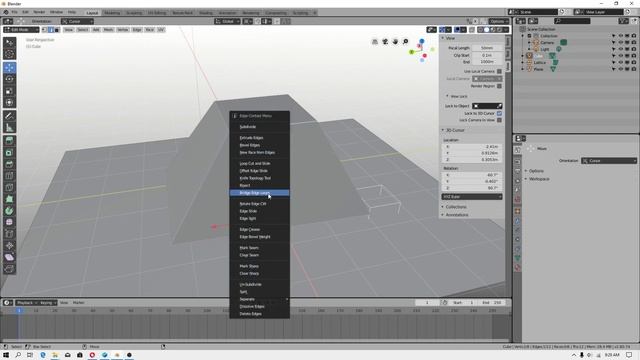This screenshot has height=360, width=640.
Task: Open the Mesh menu in viewport header
Action: pyautogui.click(x=109, y=29)
